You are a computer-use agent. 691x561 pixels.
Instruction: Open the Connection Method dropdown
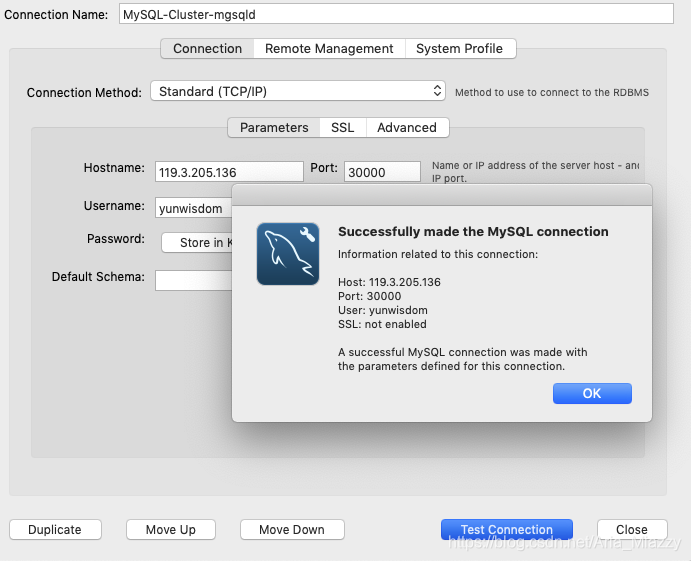[298, 91]
